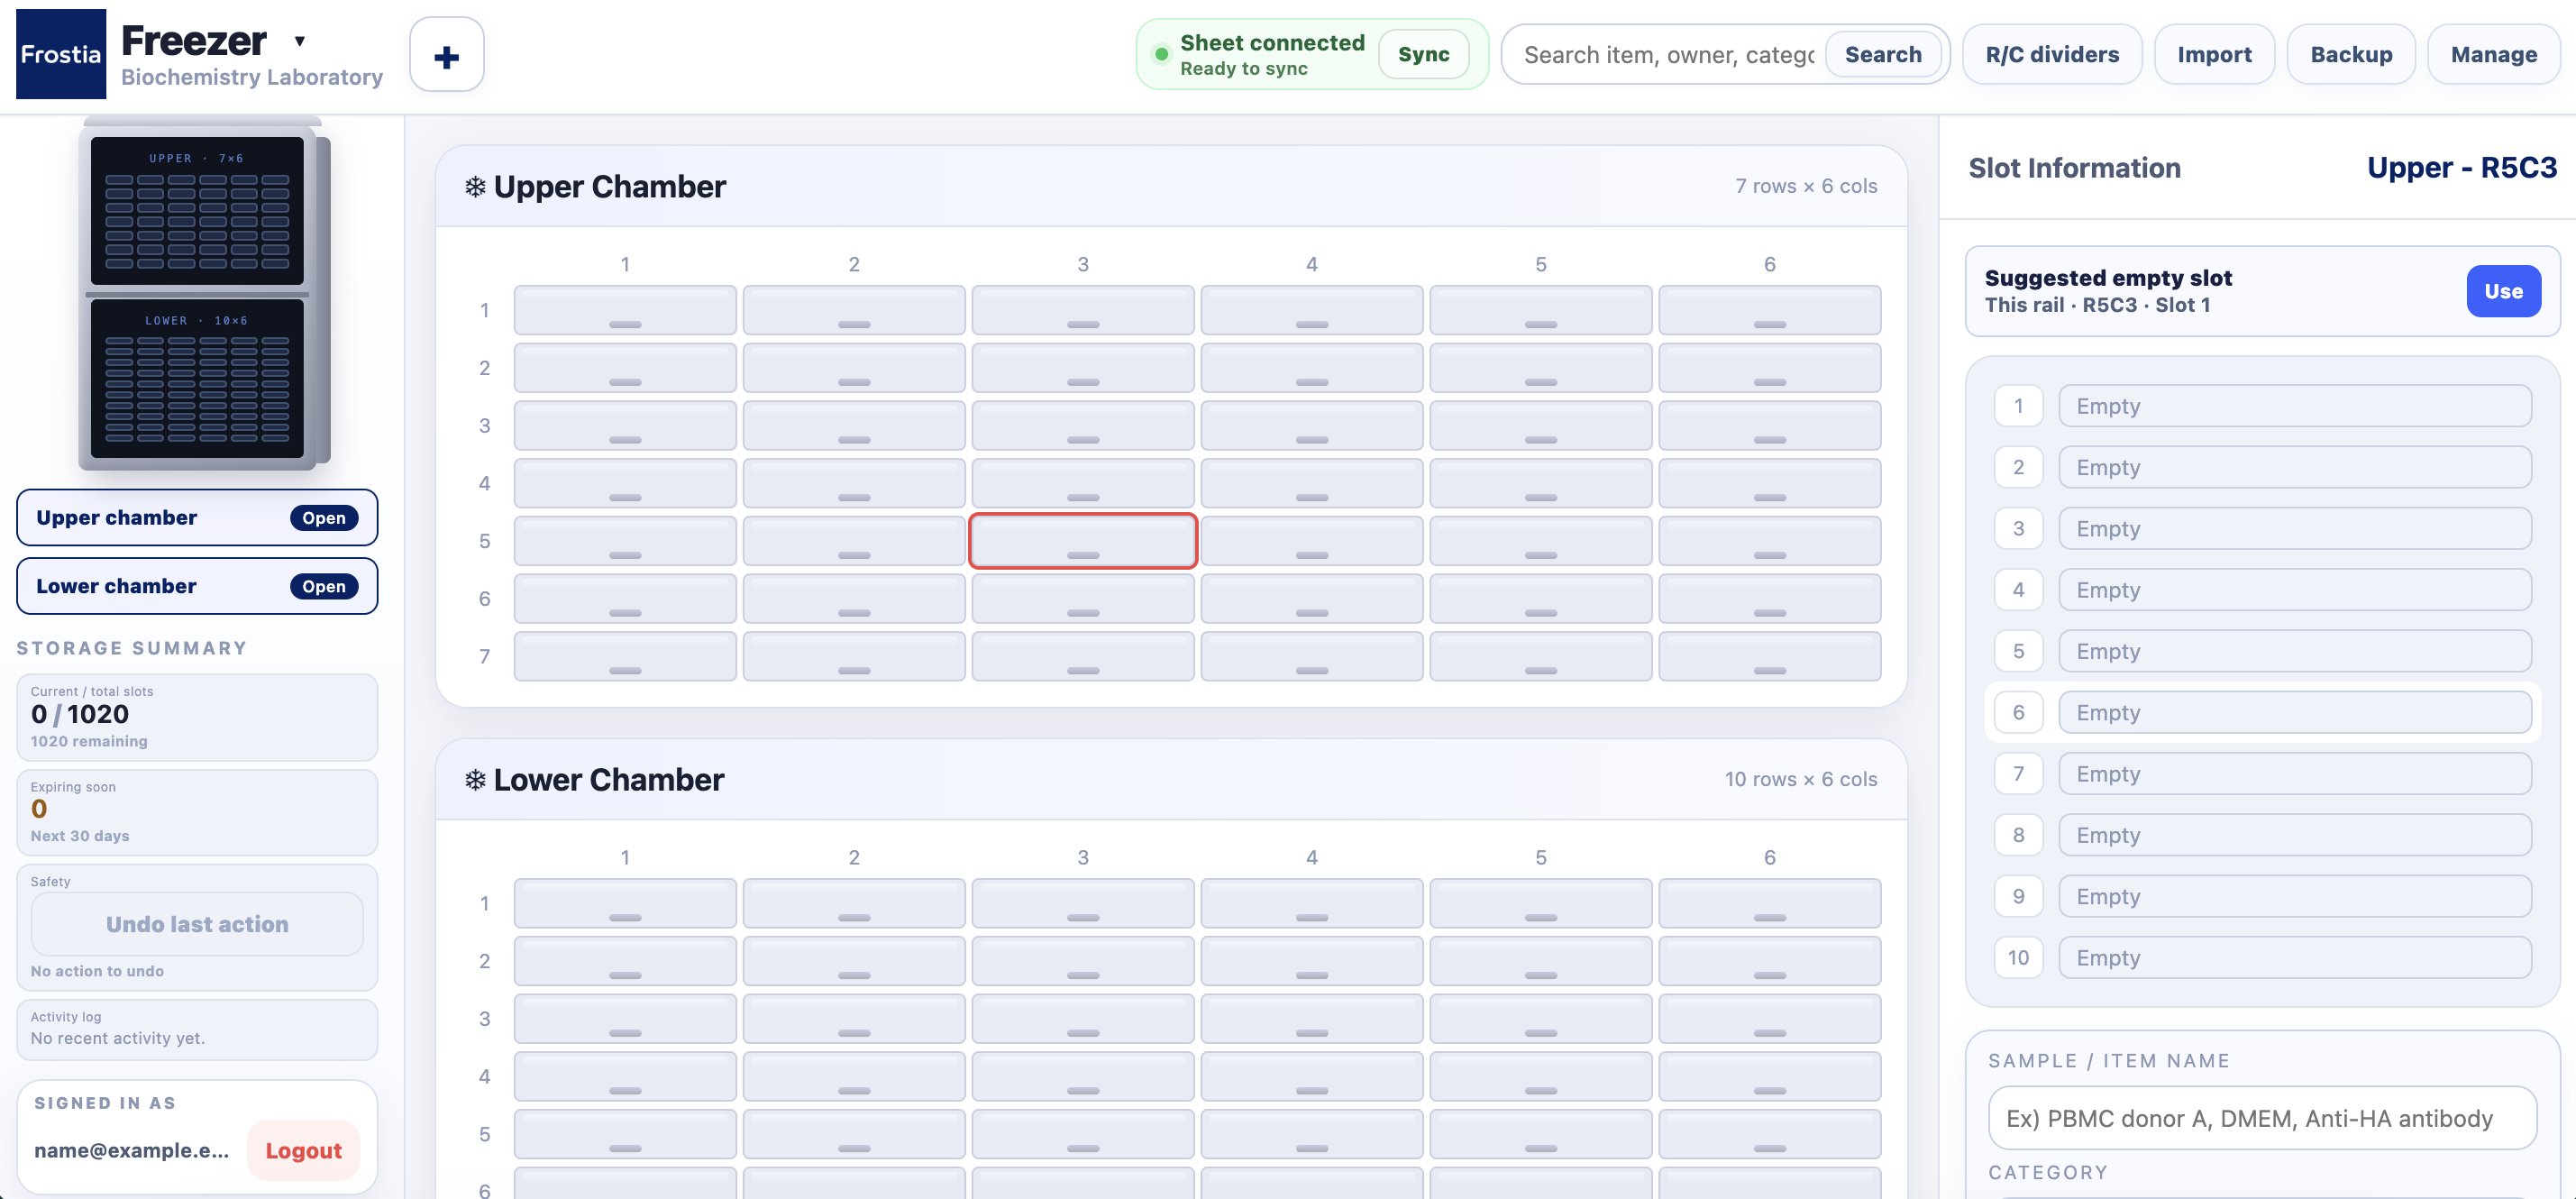Click the Lower Chamber snowflake icon
Screen dimensions: 2576x1199
475,780
